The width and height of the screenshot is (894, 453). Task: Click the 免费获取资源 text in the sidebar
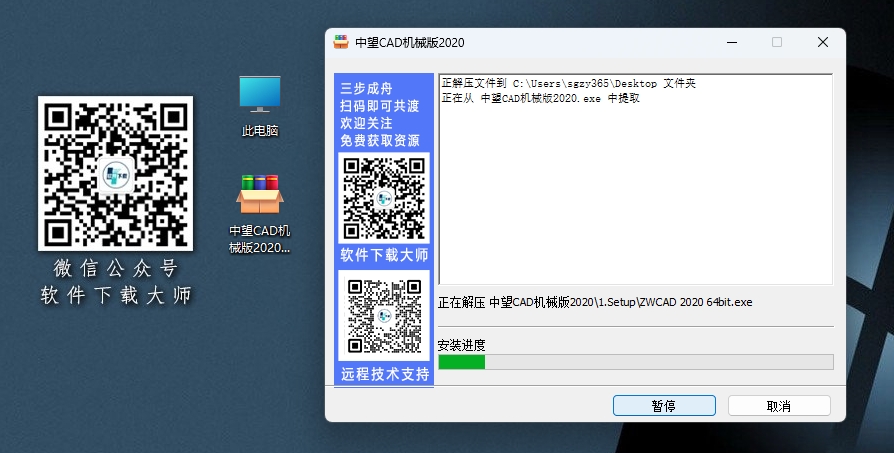coord(380,140)
